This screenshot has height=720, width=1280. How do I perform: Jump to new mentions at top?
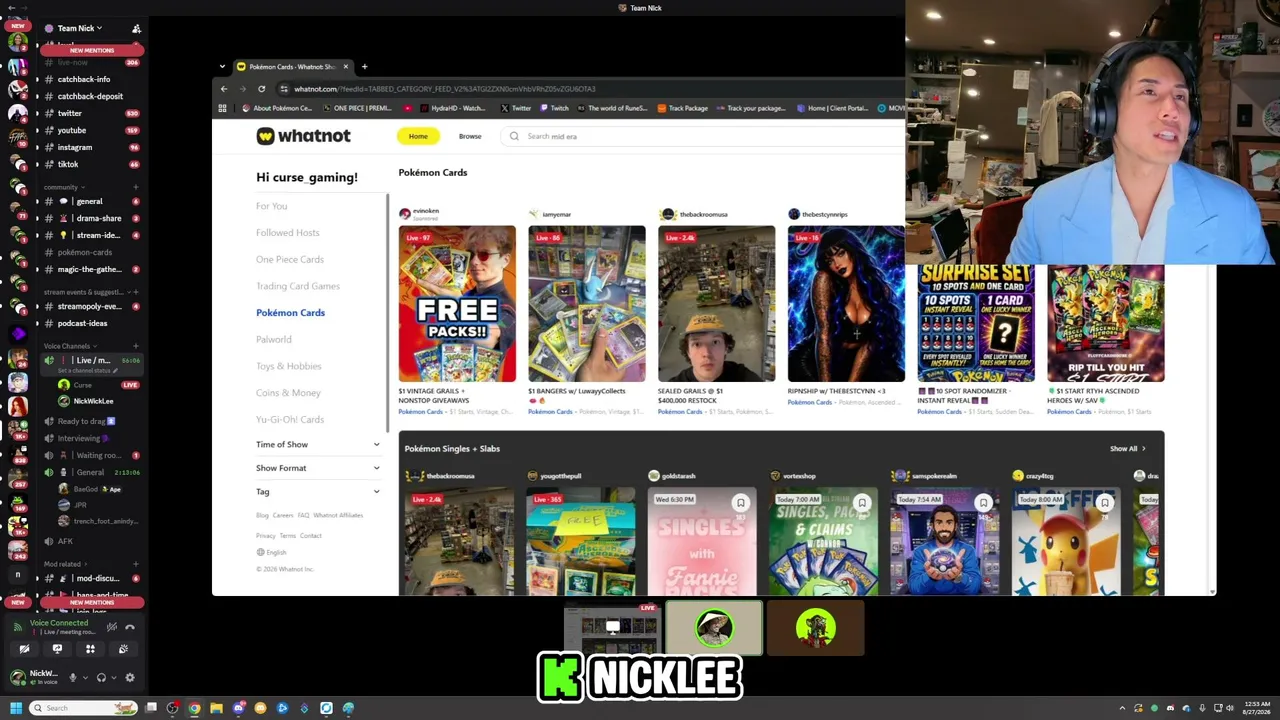[91, 50]
